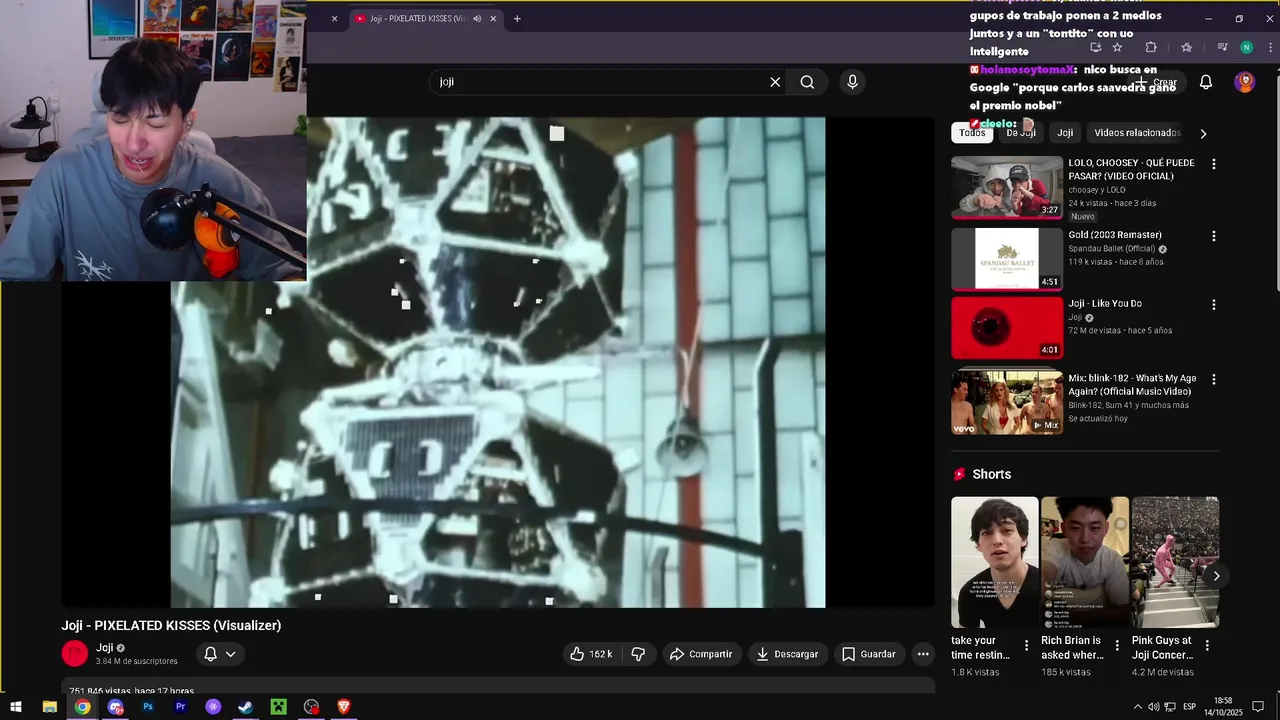Click the Descargar button
Viewport: 1280px width, 720px height.
tap(787, 654)
